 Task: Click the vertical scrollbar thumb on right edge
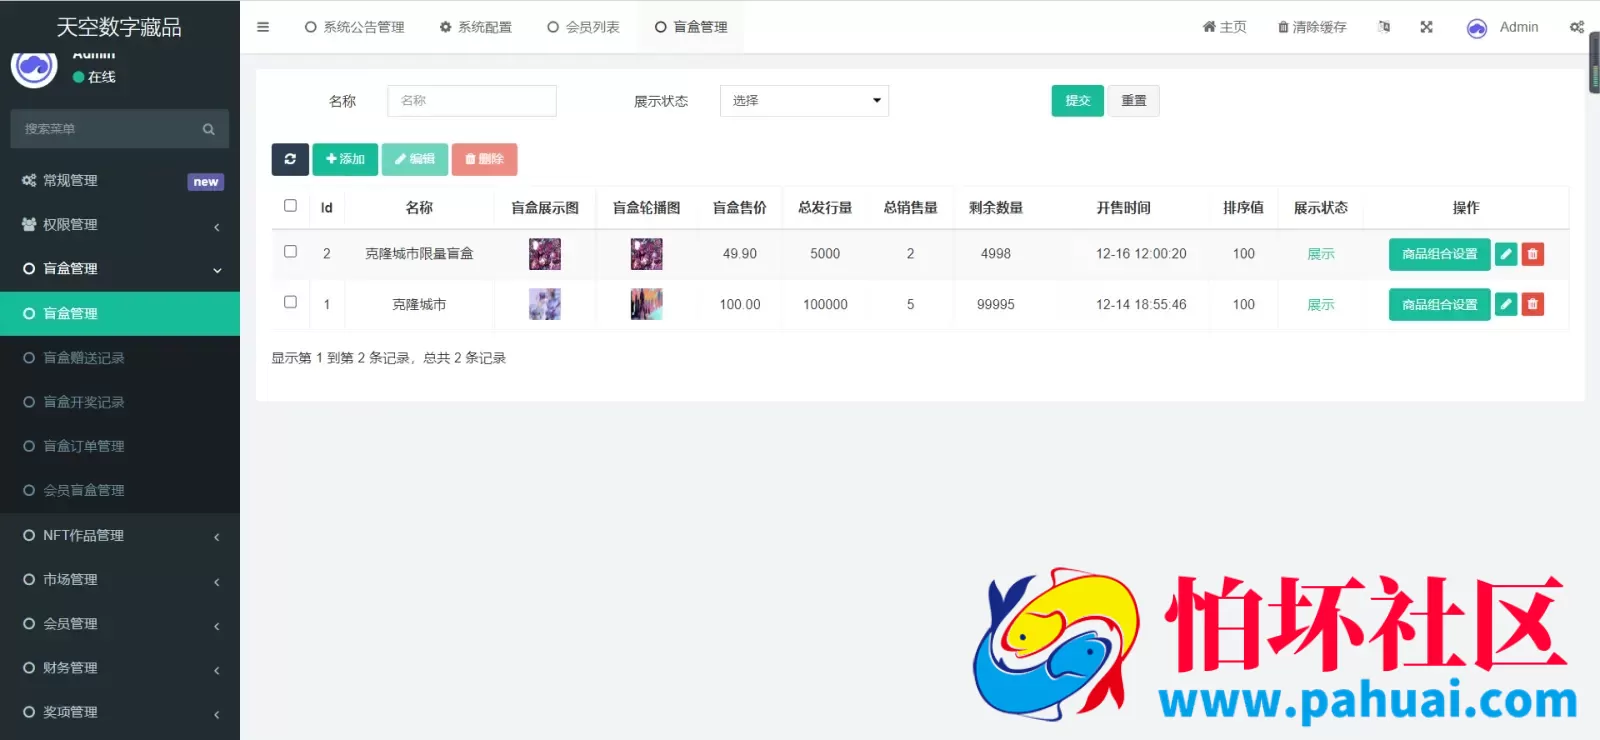click(1594, 62)
